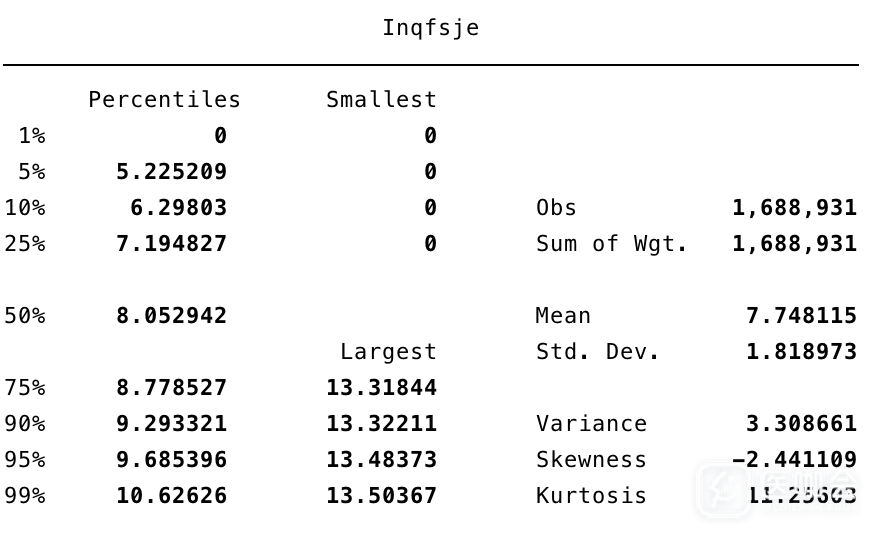Click the 5th percentile value 5.225209
This screenshot has height=538, width=886.
point(171,172)
